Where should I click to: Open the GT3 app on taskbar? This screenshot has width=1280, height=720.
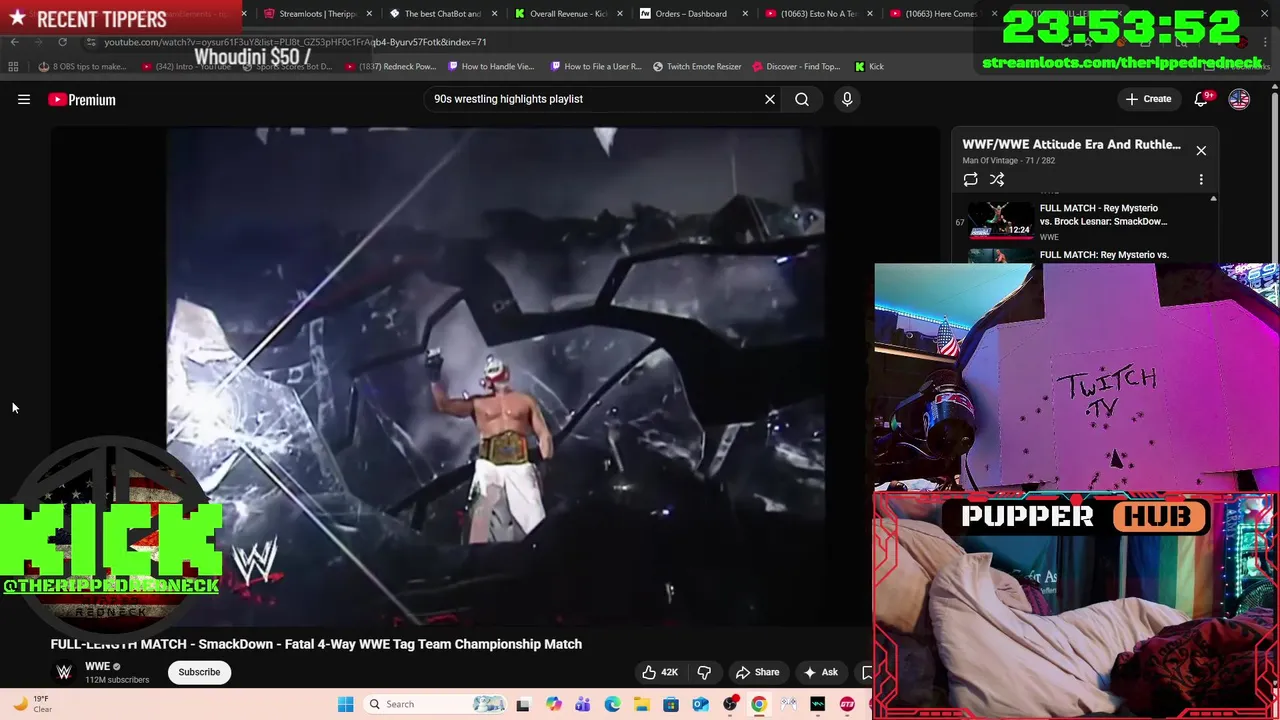point(847,704)
